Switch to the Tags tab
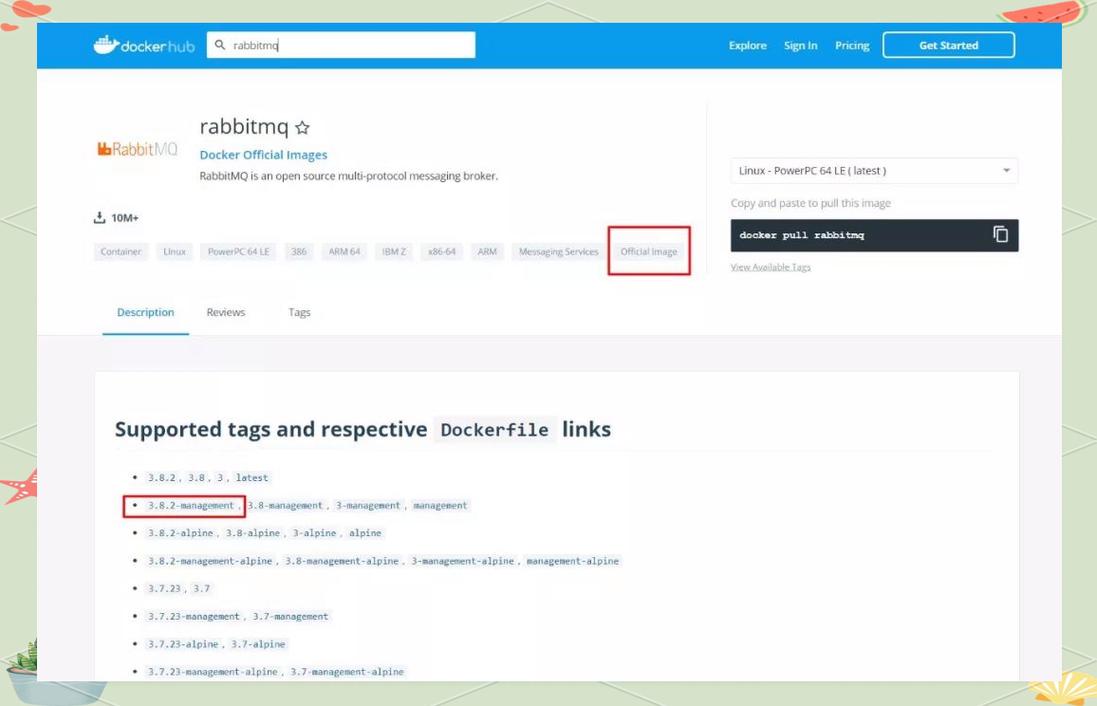The image size is (1097, 706). (299, 312)
